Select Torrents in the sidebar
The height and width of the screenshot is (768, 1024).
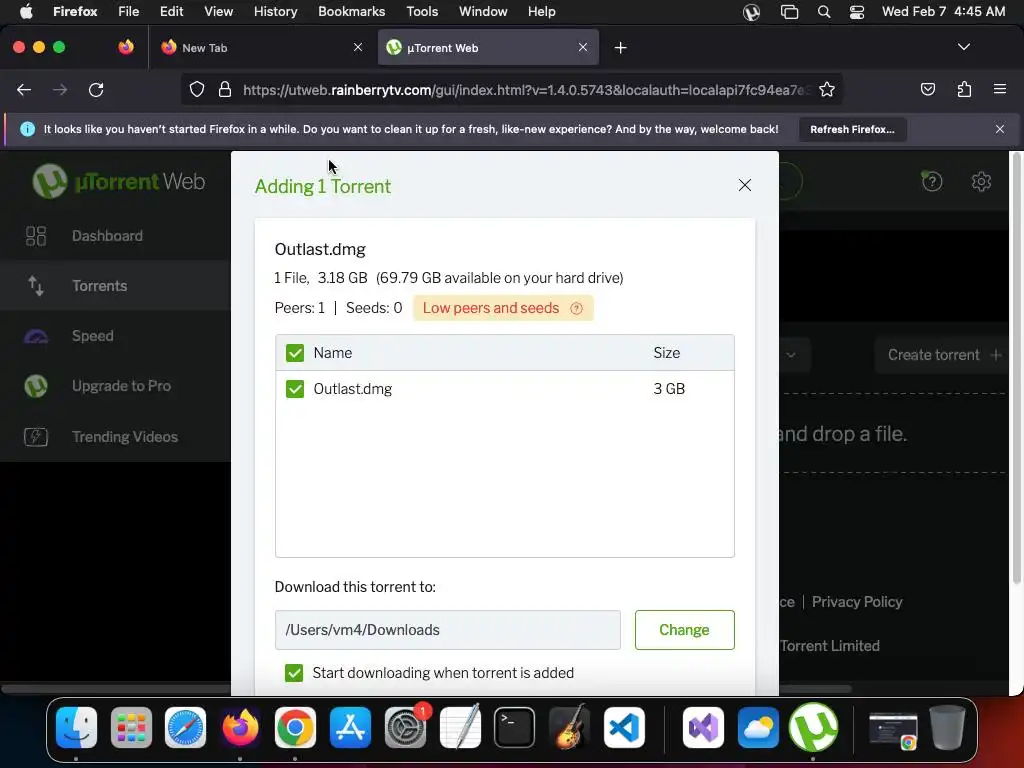point(115,285)
